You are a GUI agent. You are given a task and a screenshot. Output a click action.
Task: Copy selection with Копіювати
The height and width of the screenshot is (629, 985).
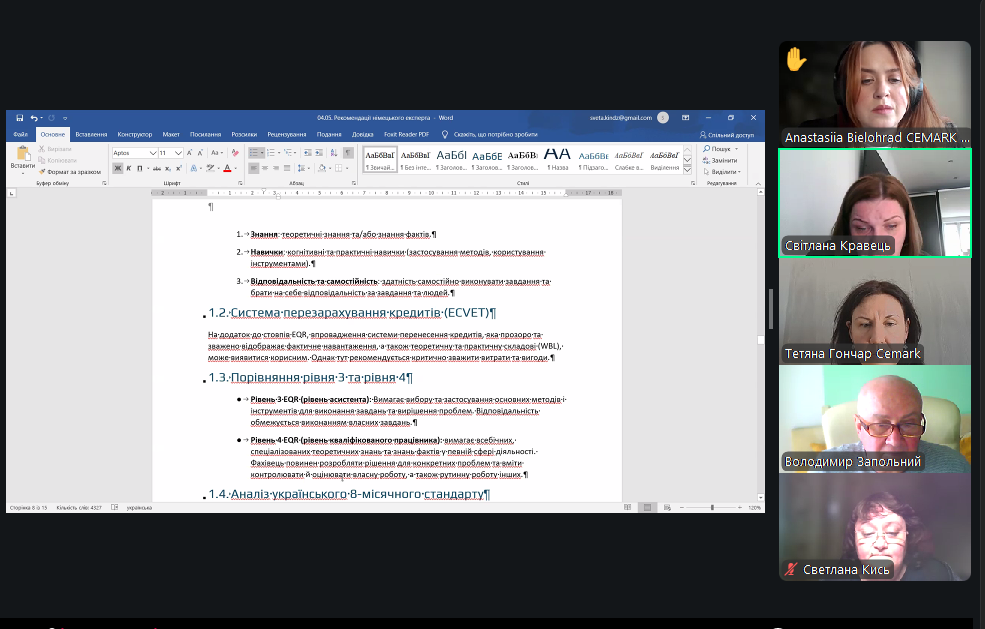[x=57, y=160]
